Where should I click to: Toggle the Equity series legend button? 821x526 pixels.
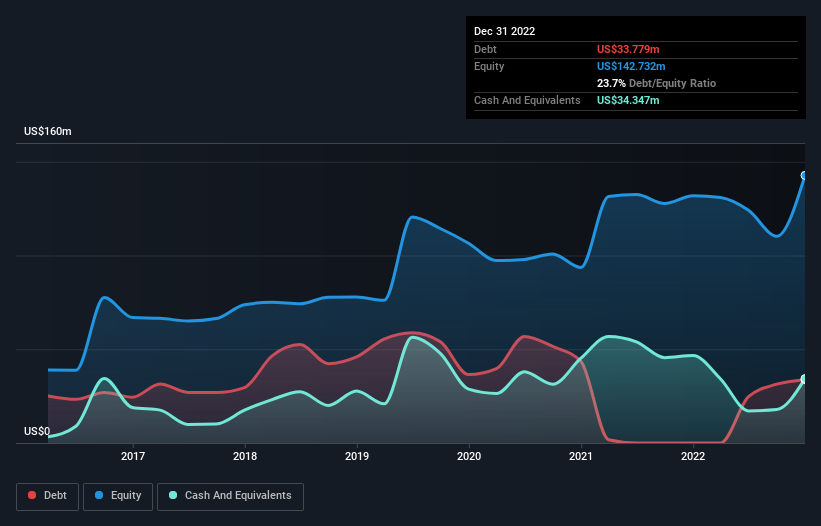(118, 496)
